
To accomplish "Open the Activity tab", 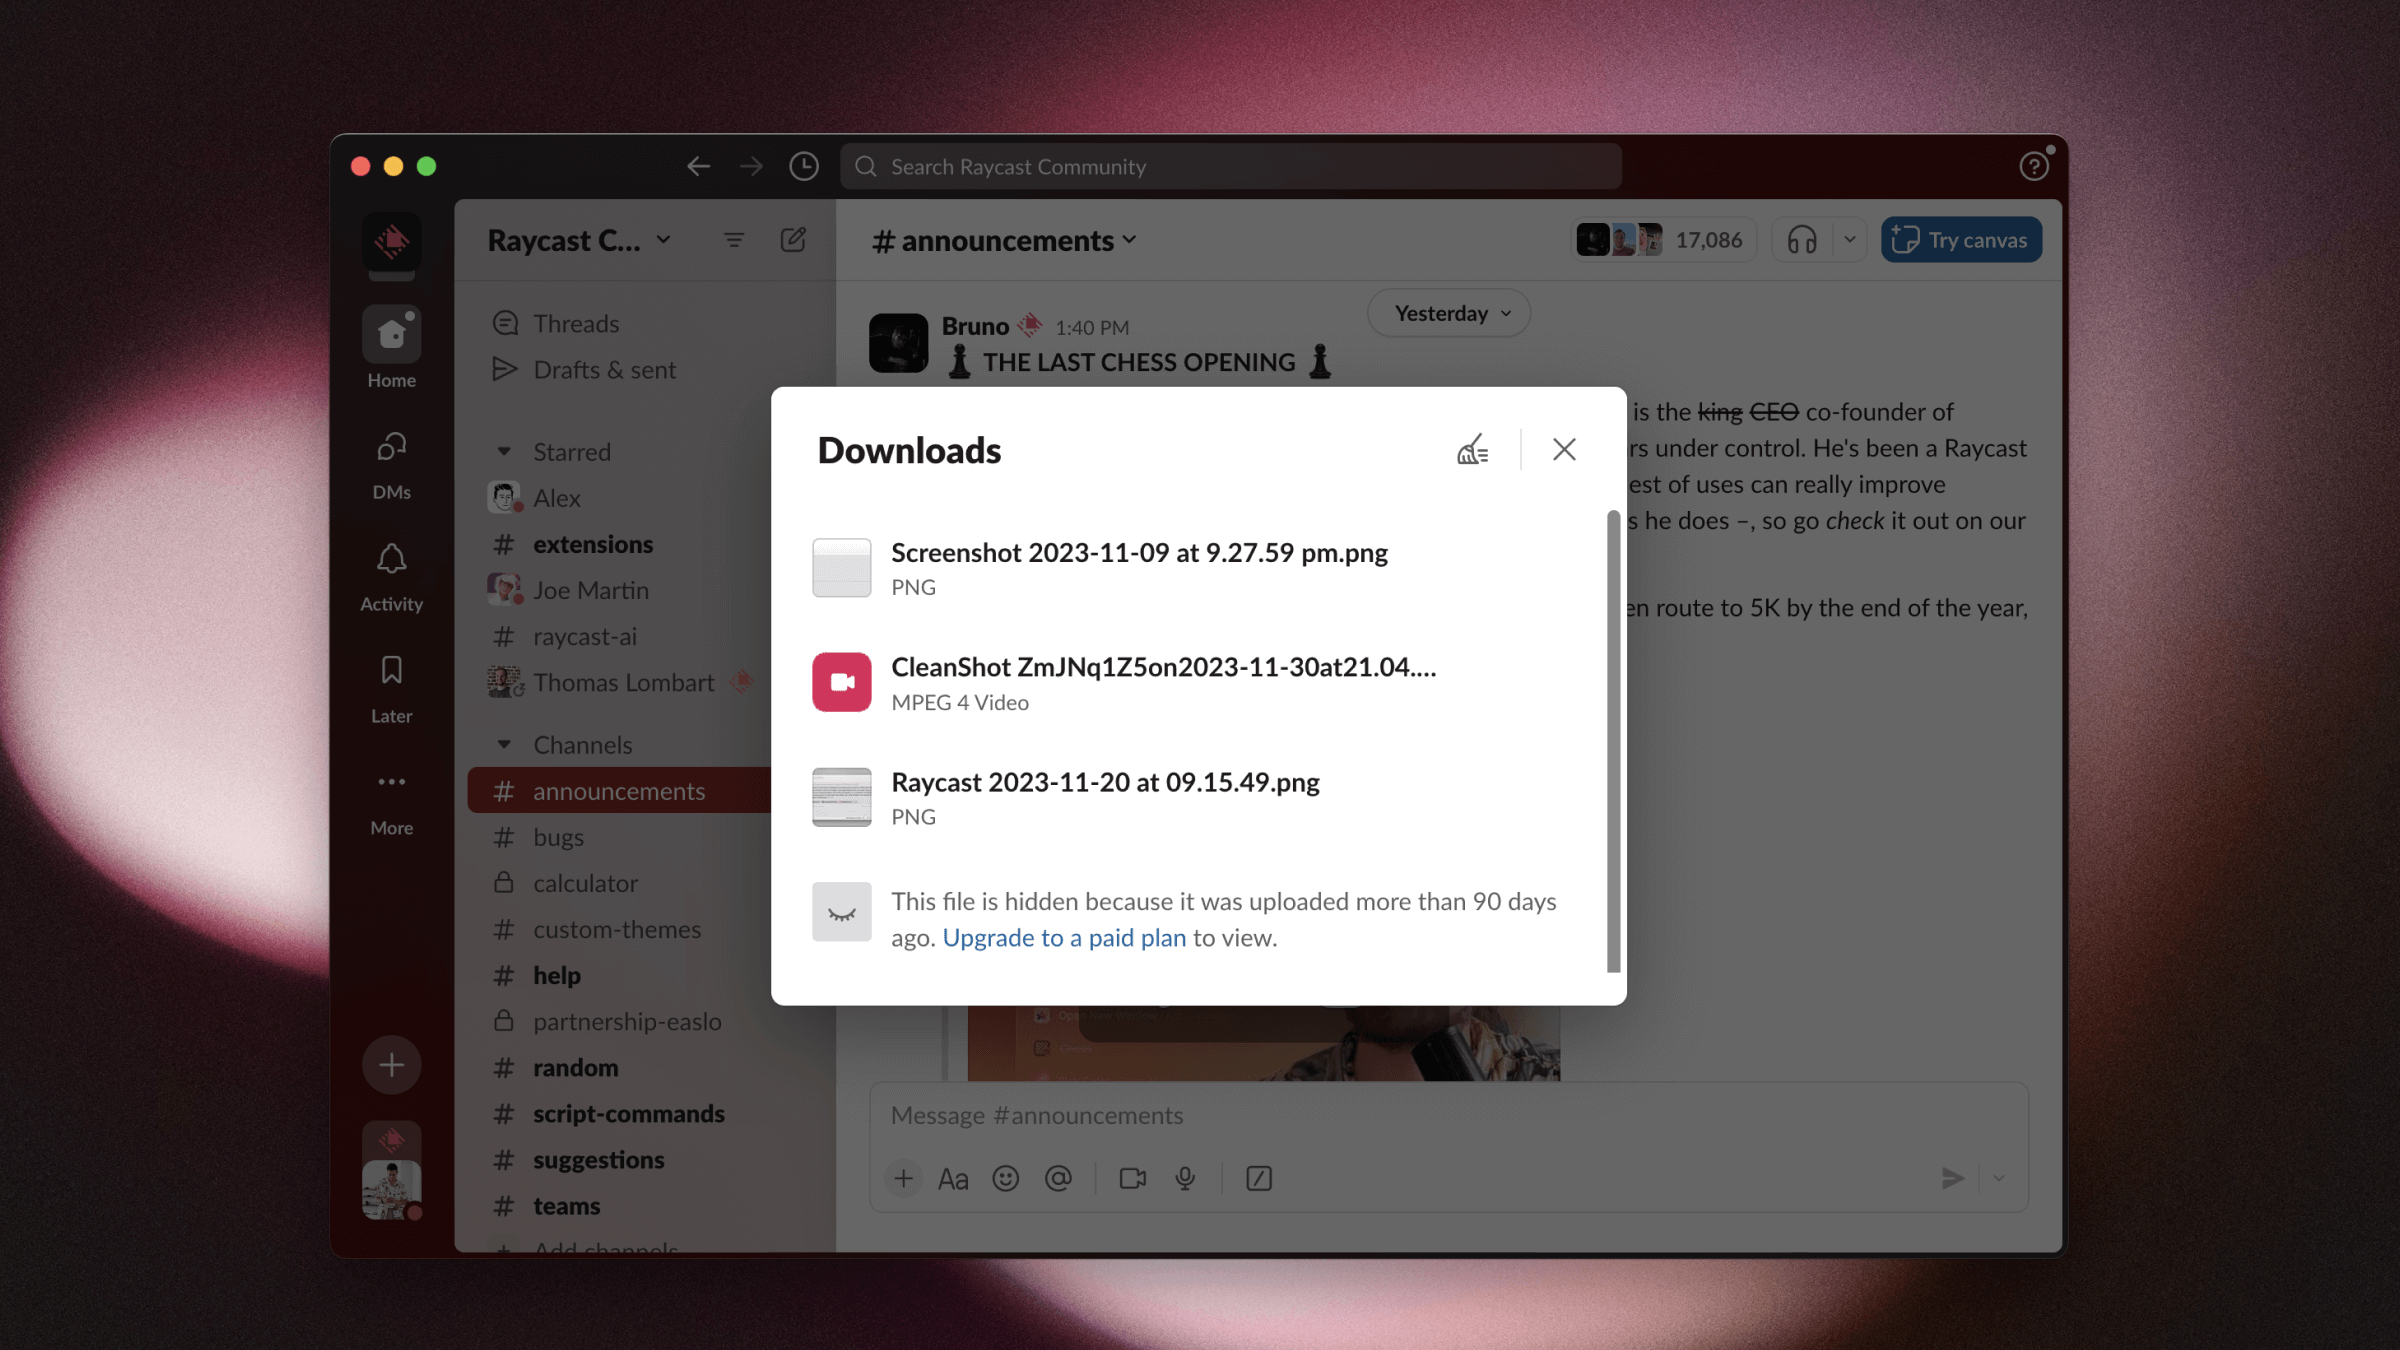I will [x=392, y=577].
